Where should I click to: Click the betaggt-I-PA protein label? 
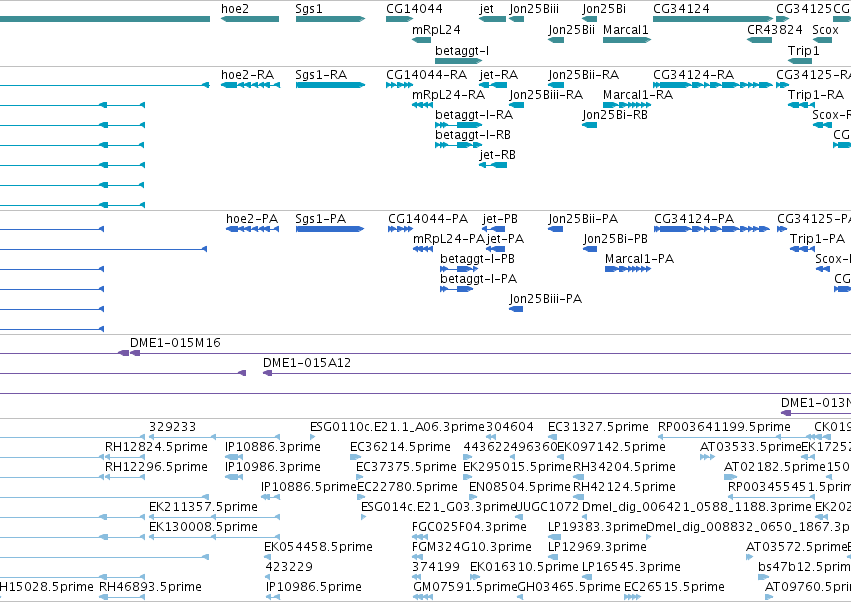click(478, 279)
